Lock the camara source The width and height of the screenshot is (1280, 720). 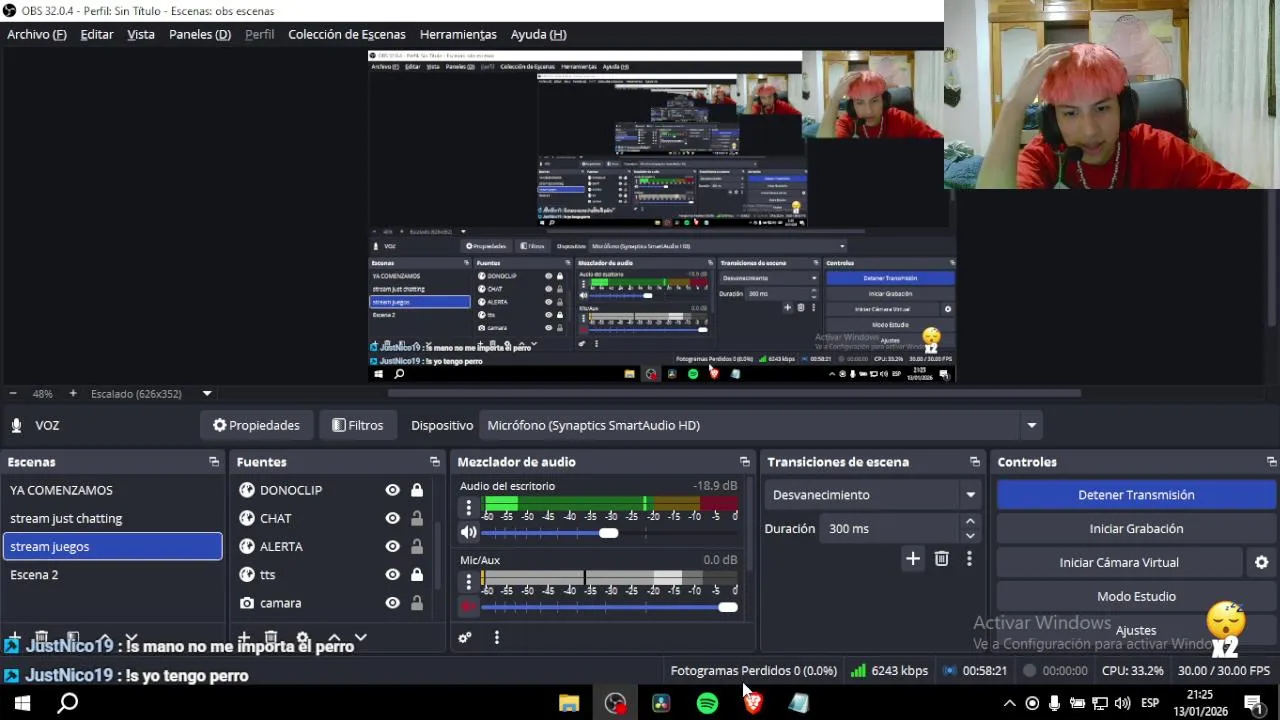[x=417, y=603]
